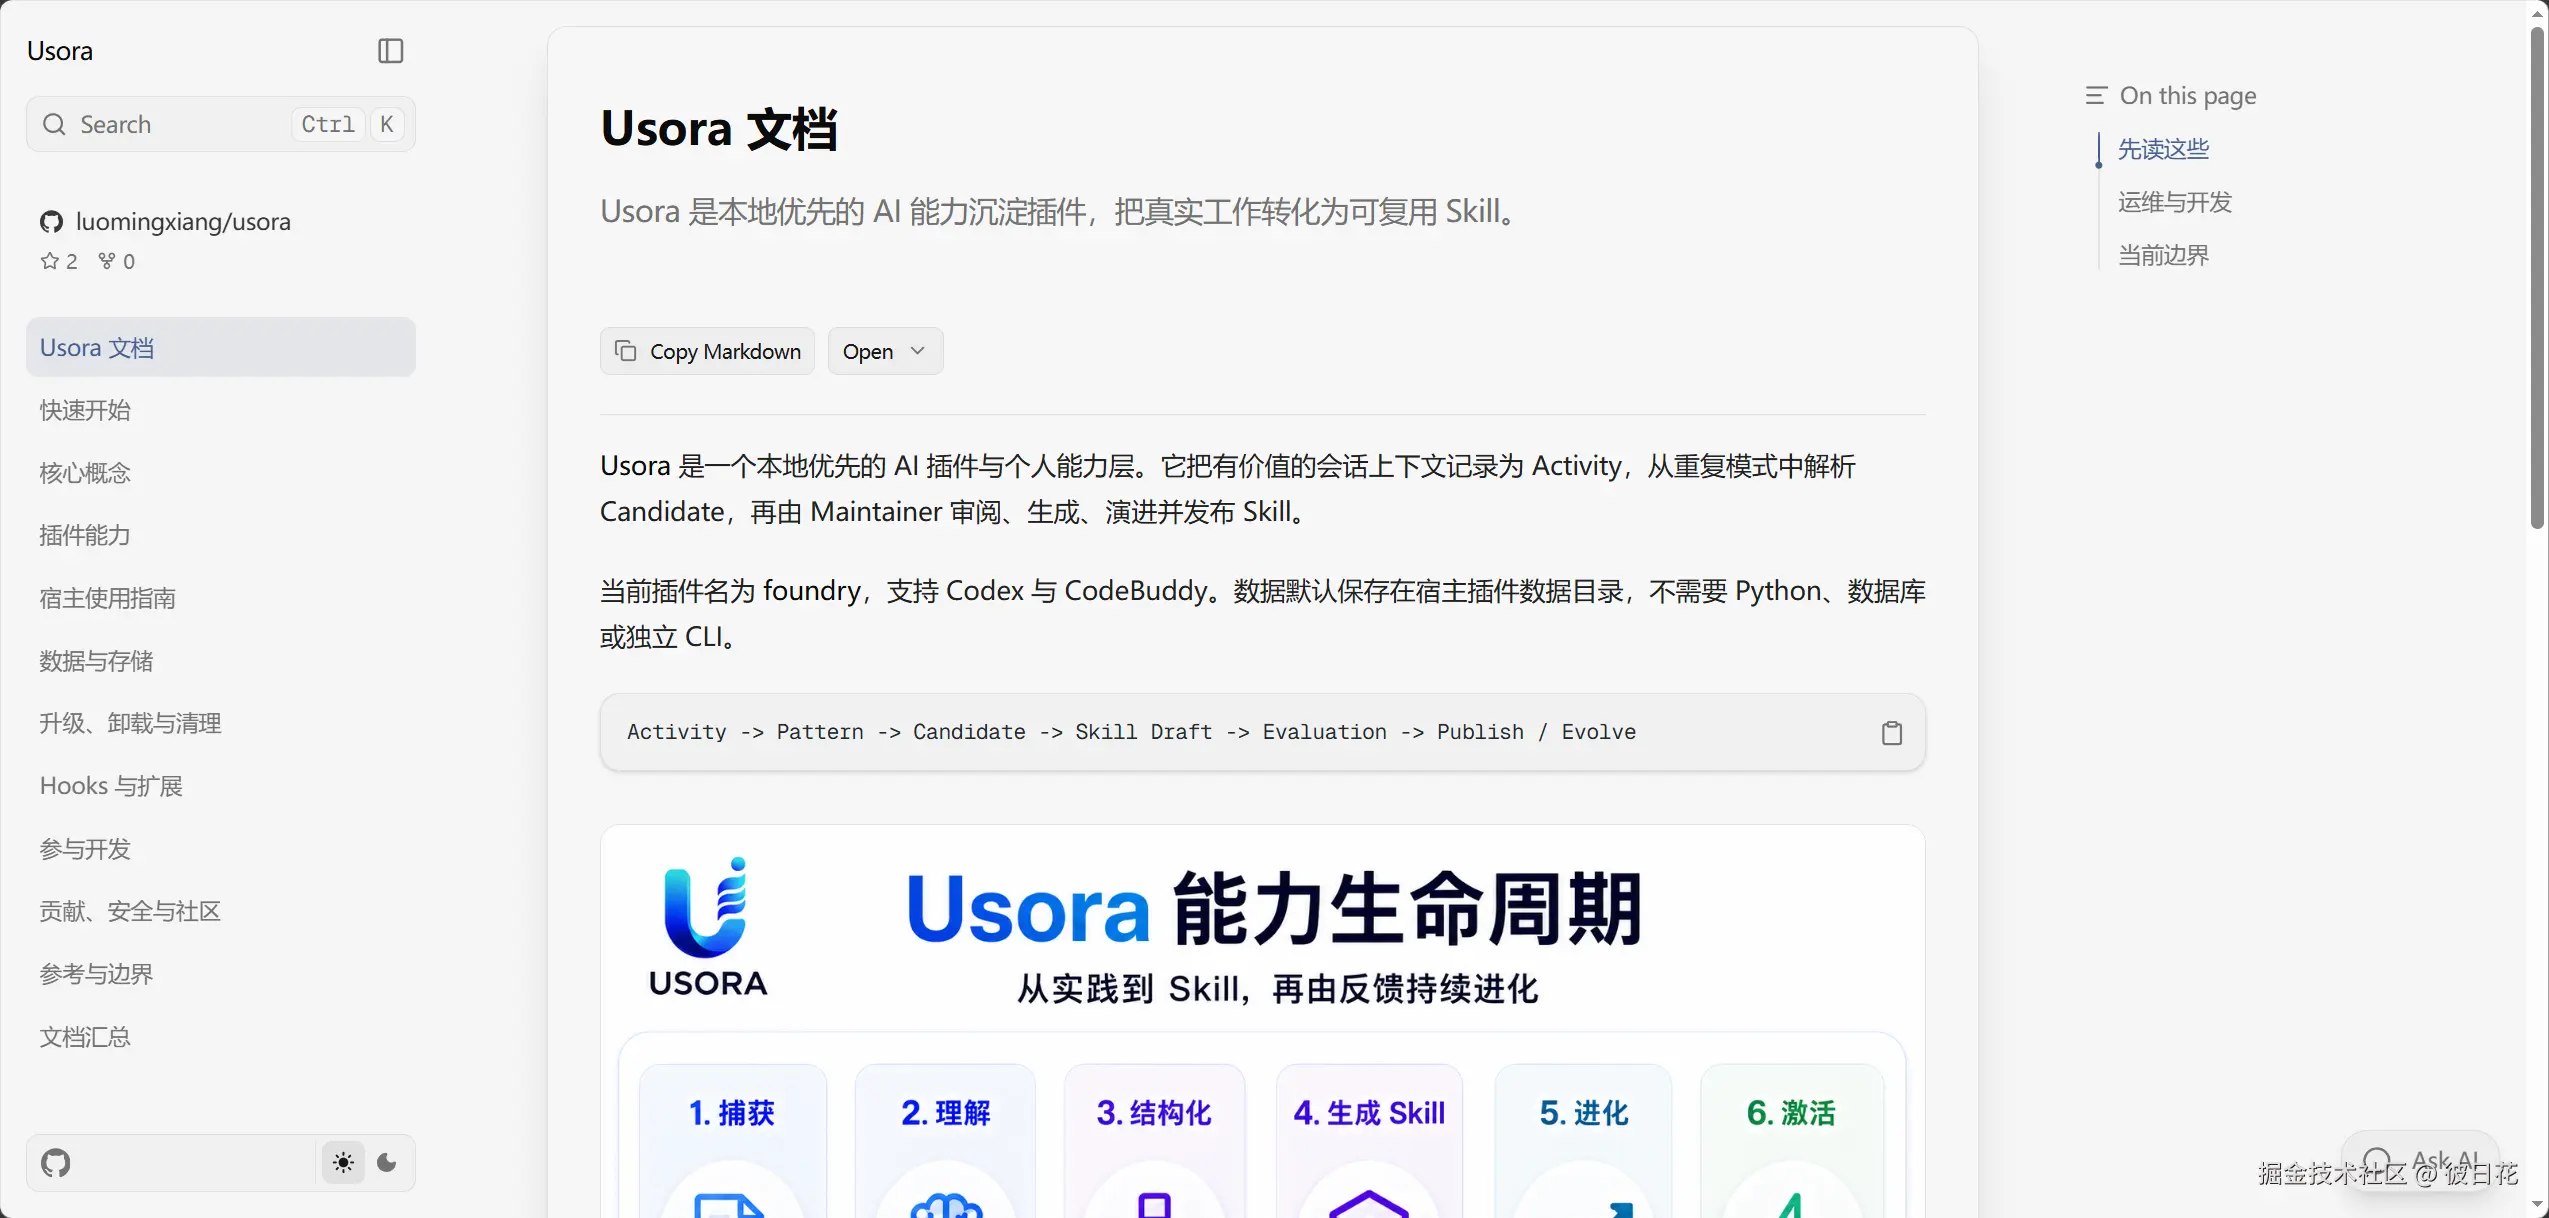2549x1218 pixels.
Task: Go to the Usora home link
Action: 60,51
